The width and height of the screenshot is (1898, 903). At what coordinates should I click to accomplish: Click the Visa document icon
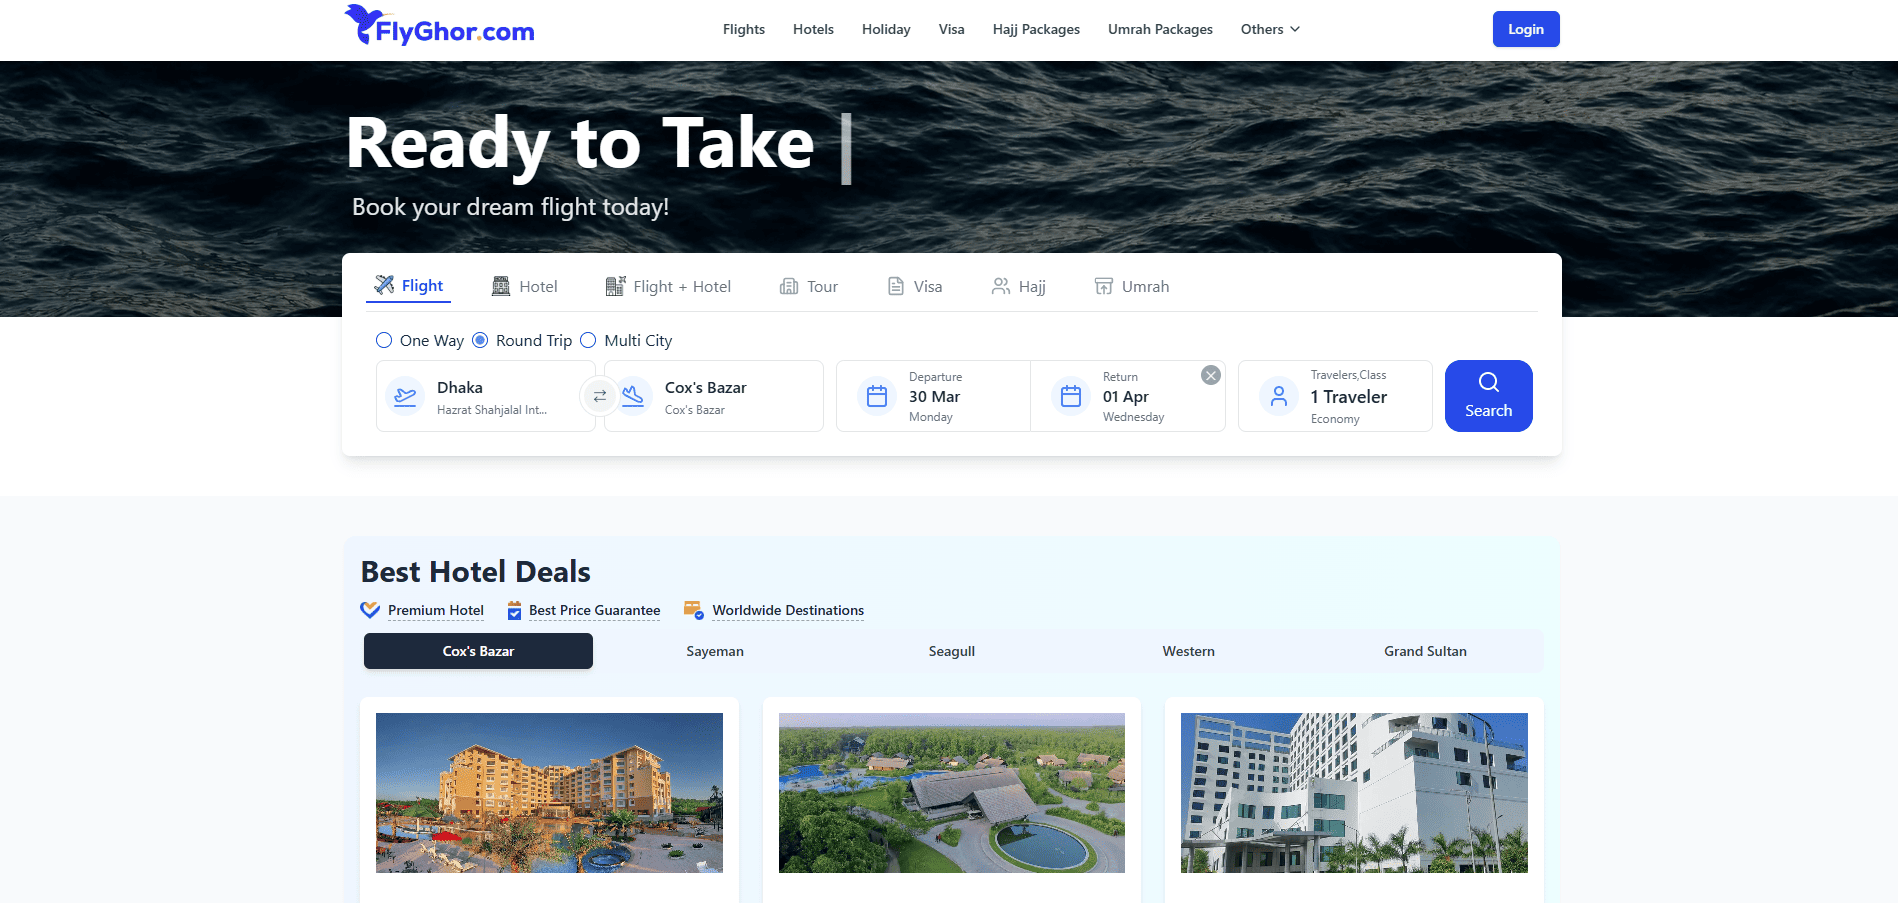(x=896, y=286)
